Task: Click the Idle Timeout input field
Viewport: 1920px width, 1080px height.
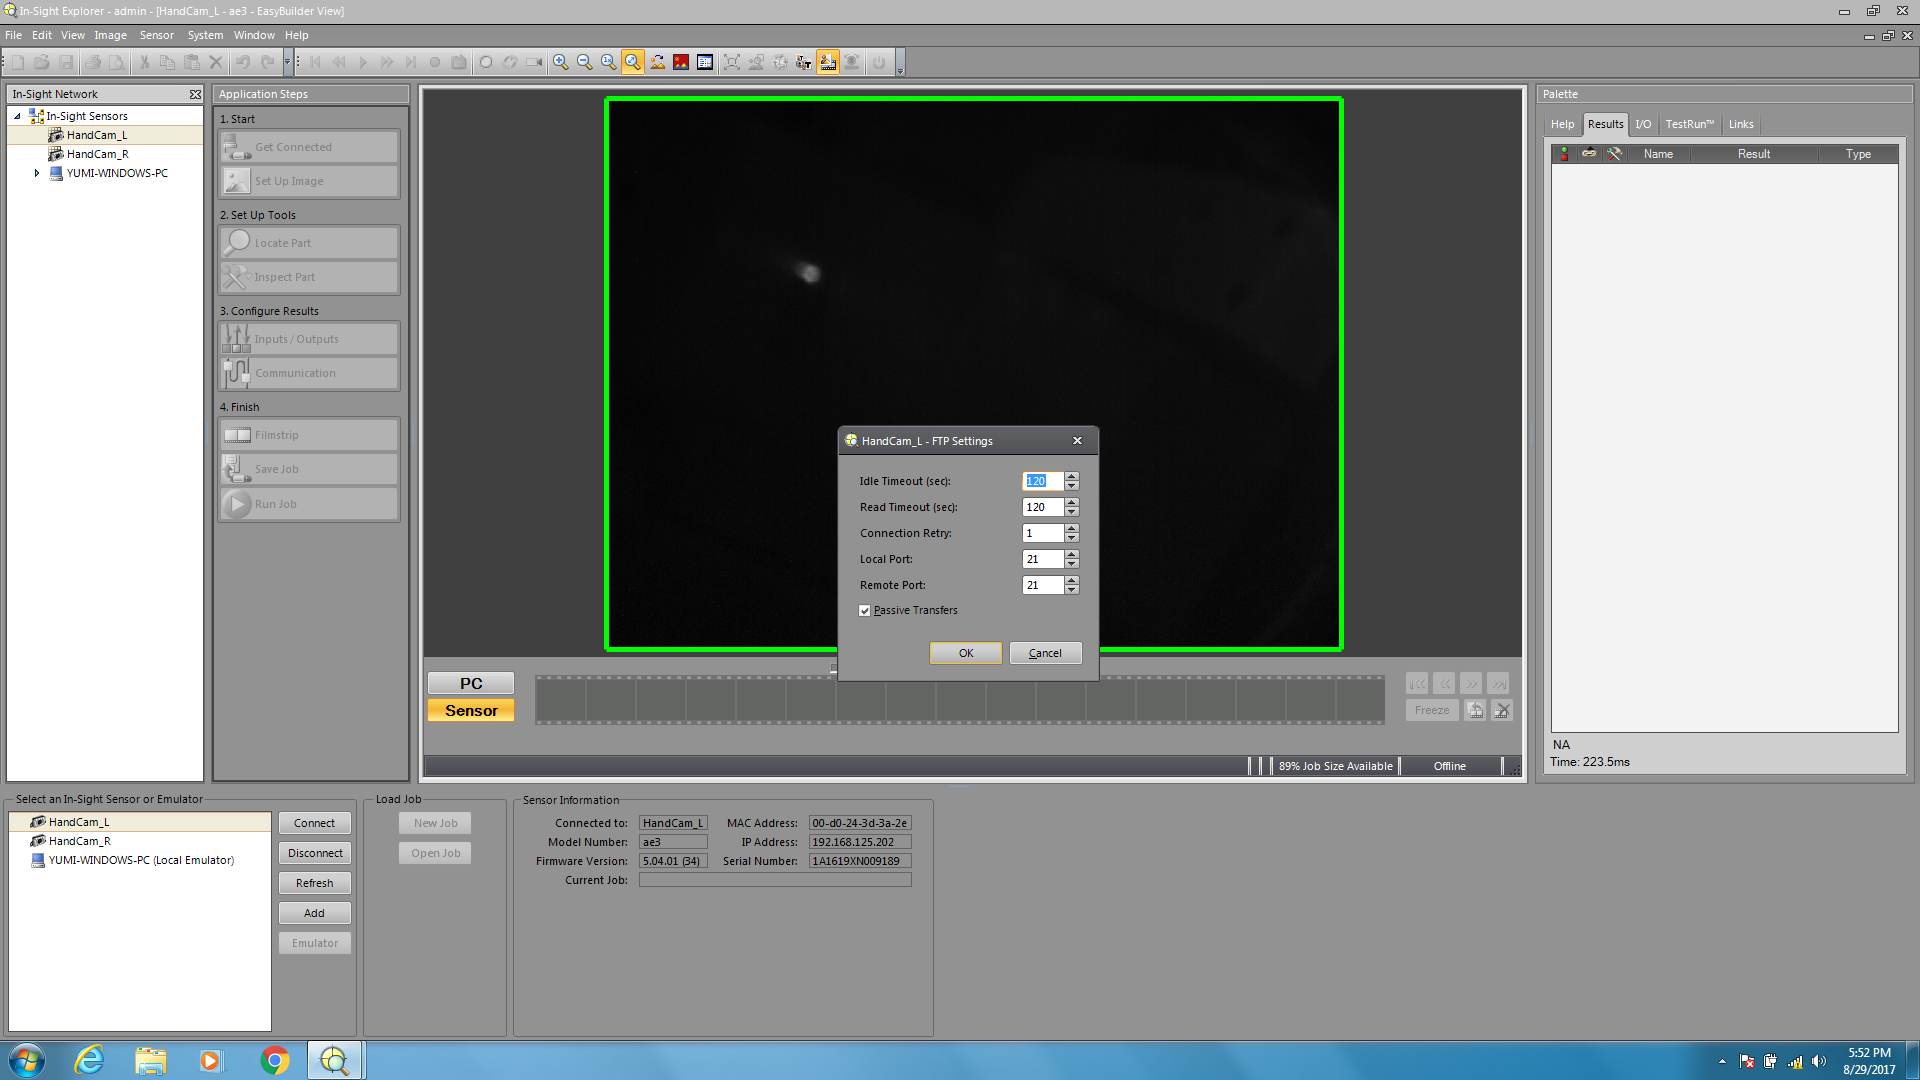Action: coord(1041,481)
